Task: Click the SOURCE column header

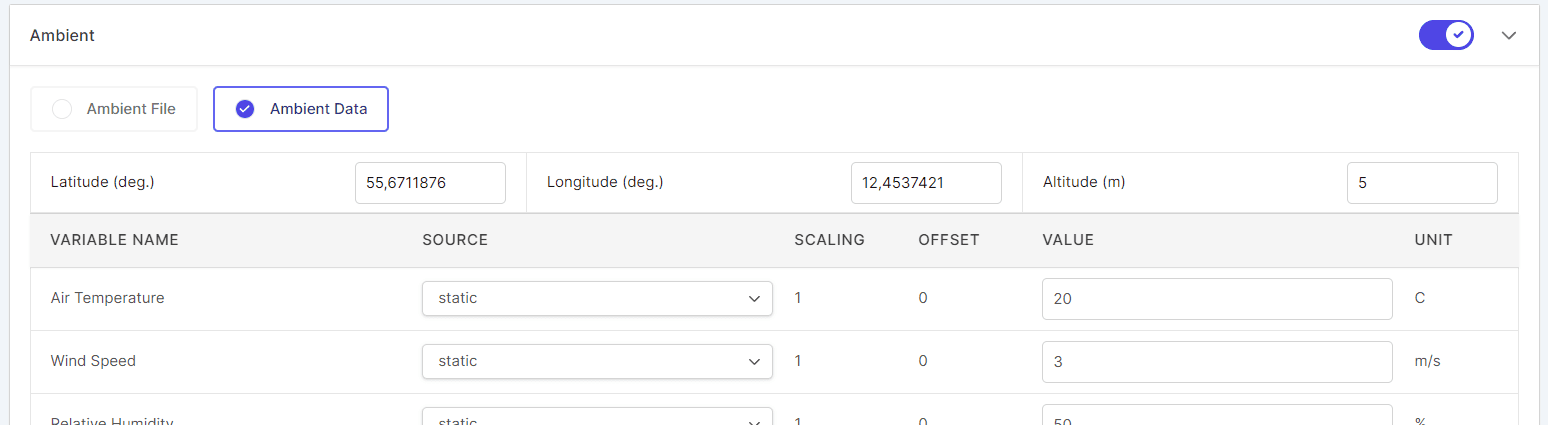Action: pos(455,240)
